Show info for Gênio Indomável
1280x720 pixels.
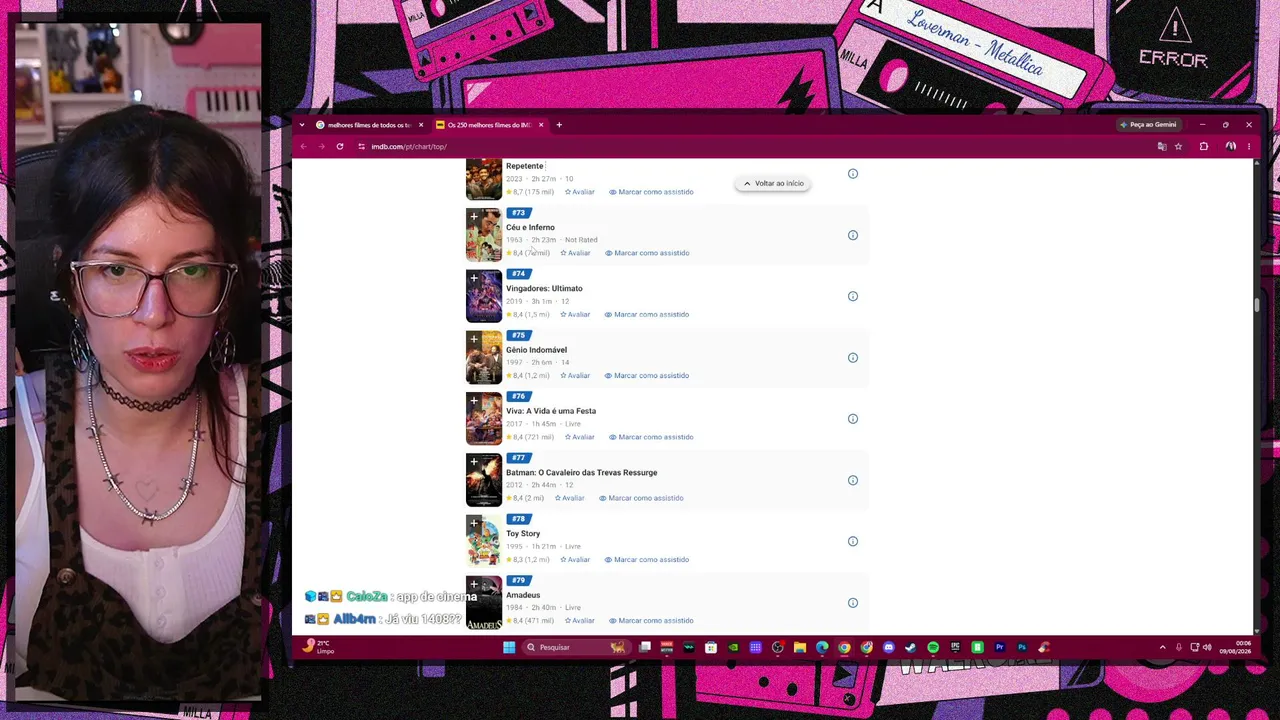(x=853, y=357)
